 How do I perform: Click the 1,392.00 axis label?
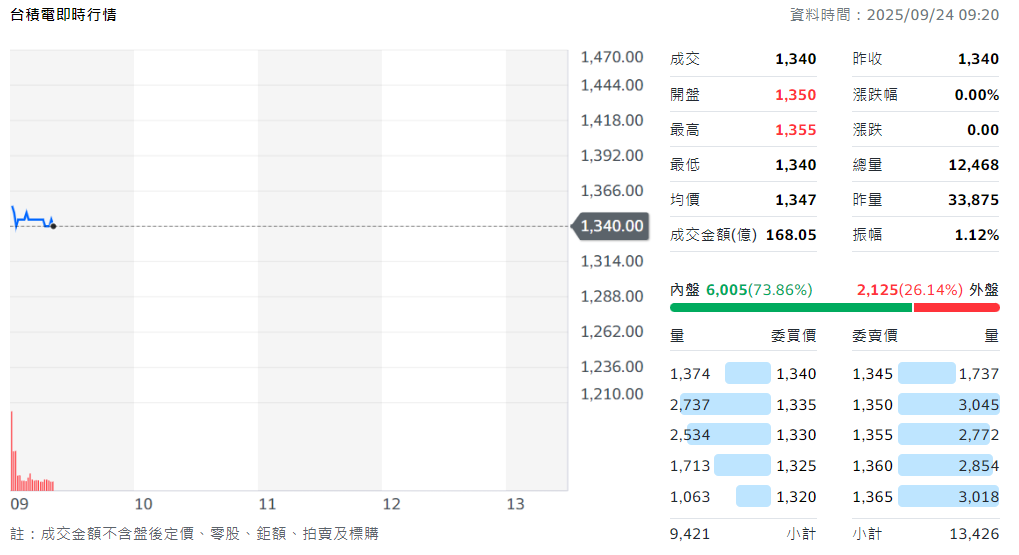pos(612,155)
